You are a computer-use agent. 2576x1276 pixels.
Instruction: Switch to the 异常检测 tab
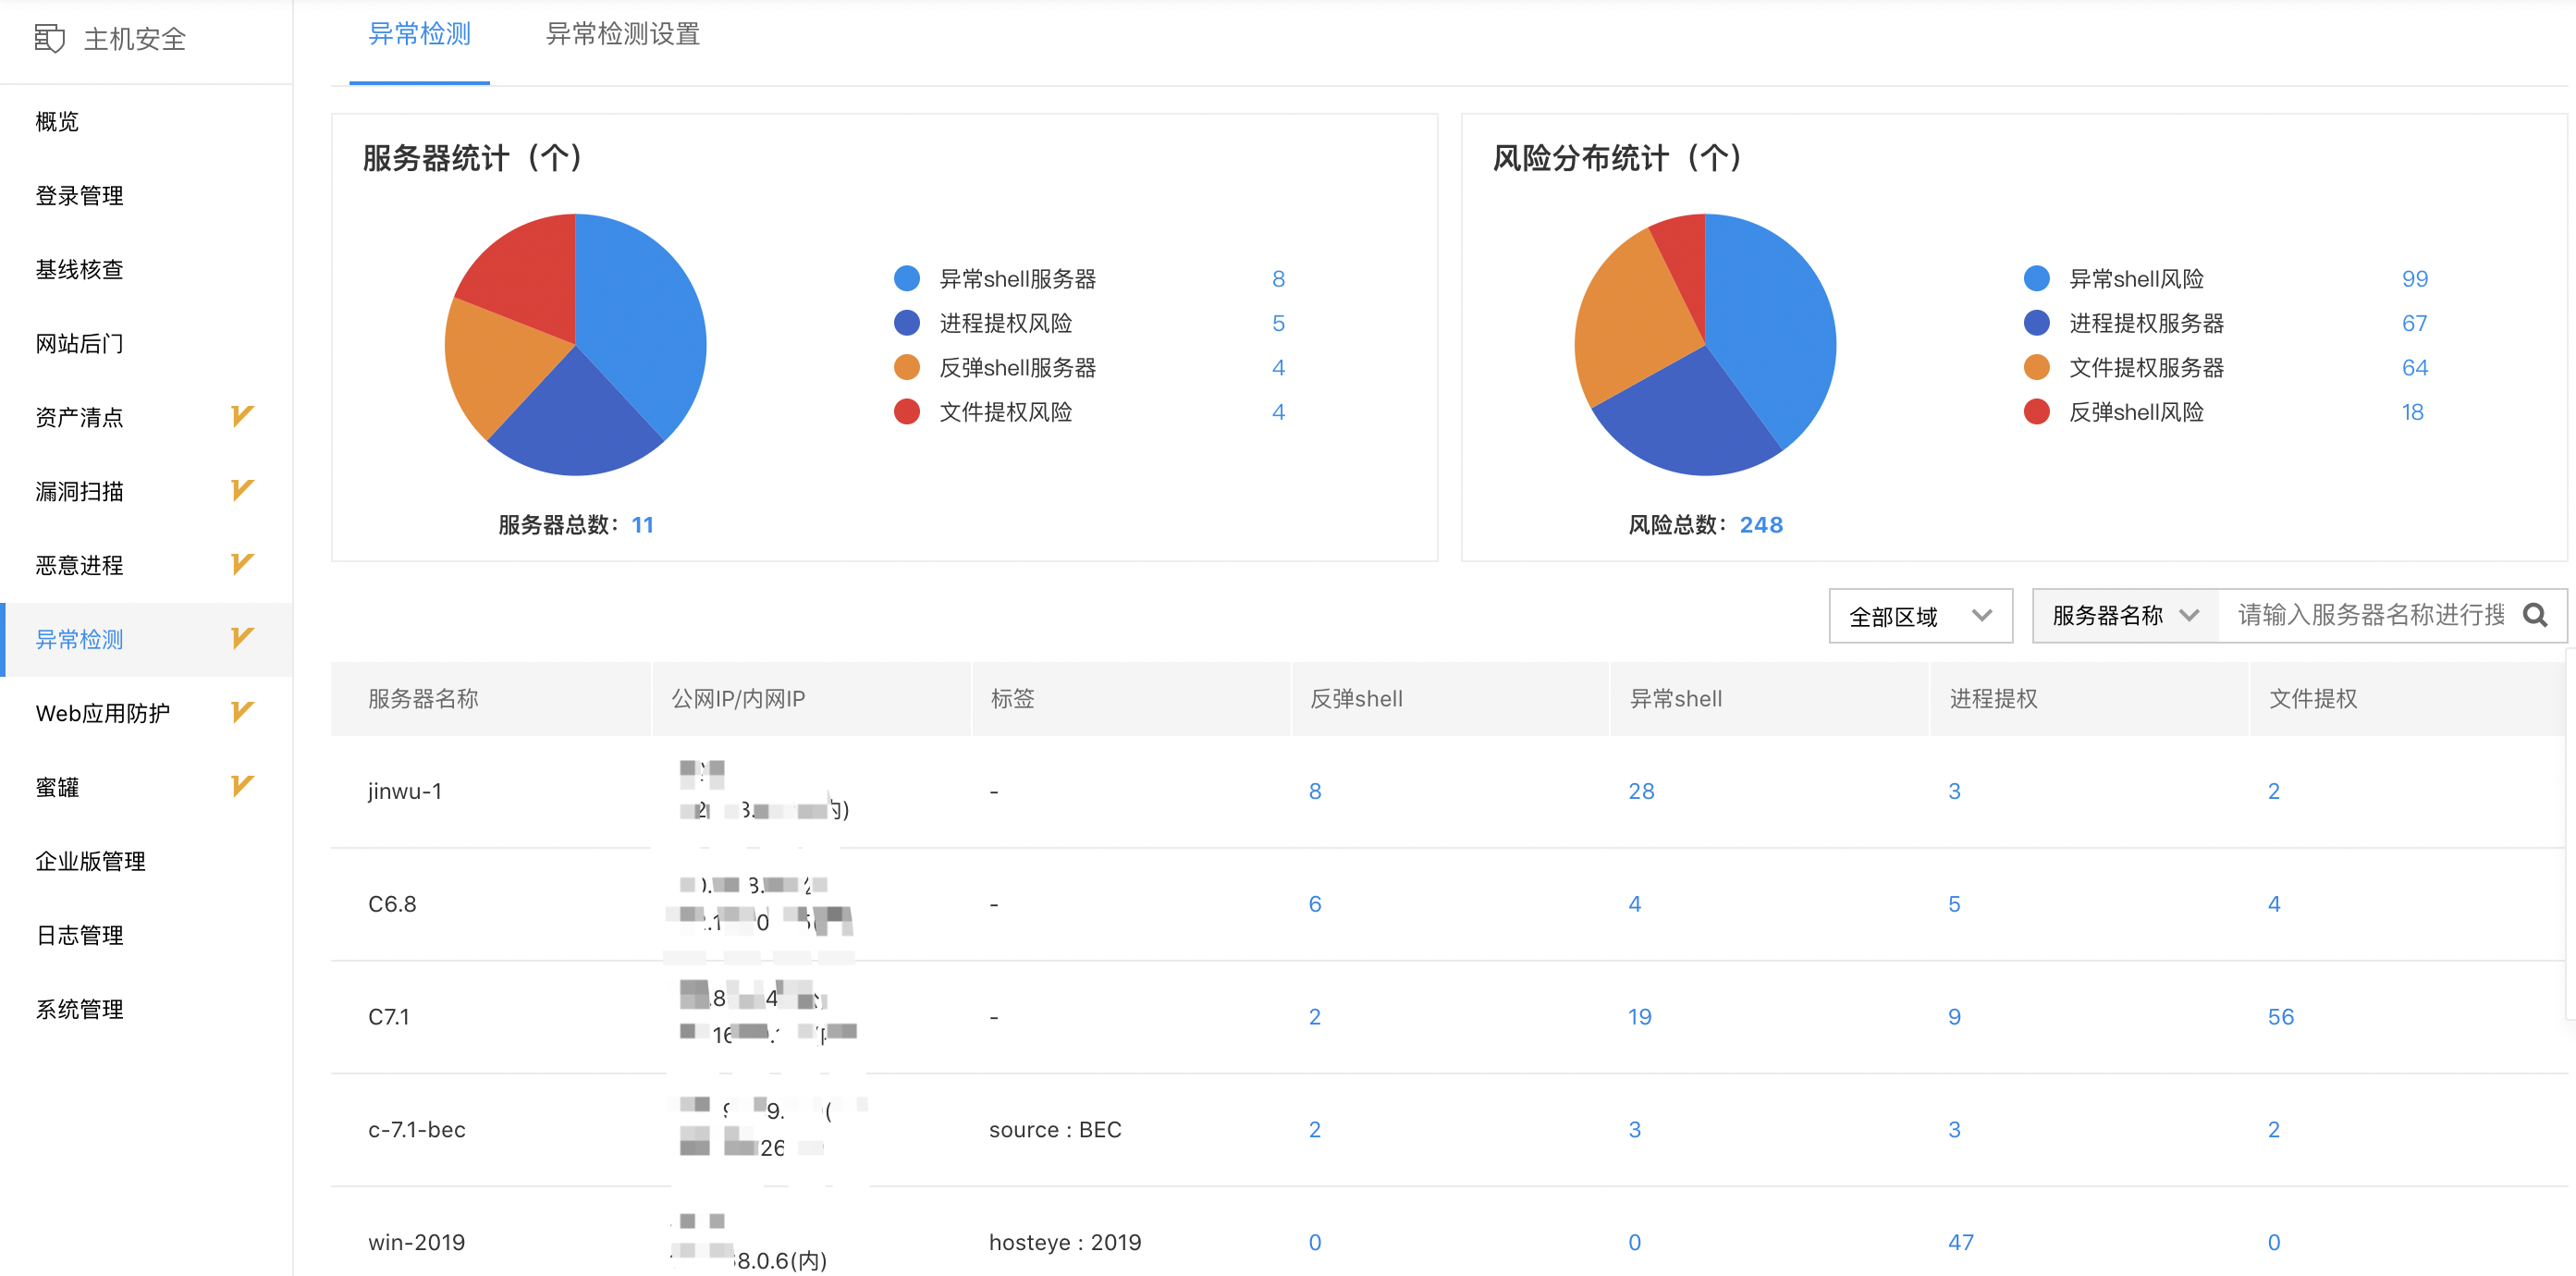coord(419,35)
